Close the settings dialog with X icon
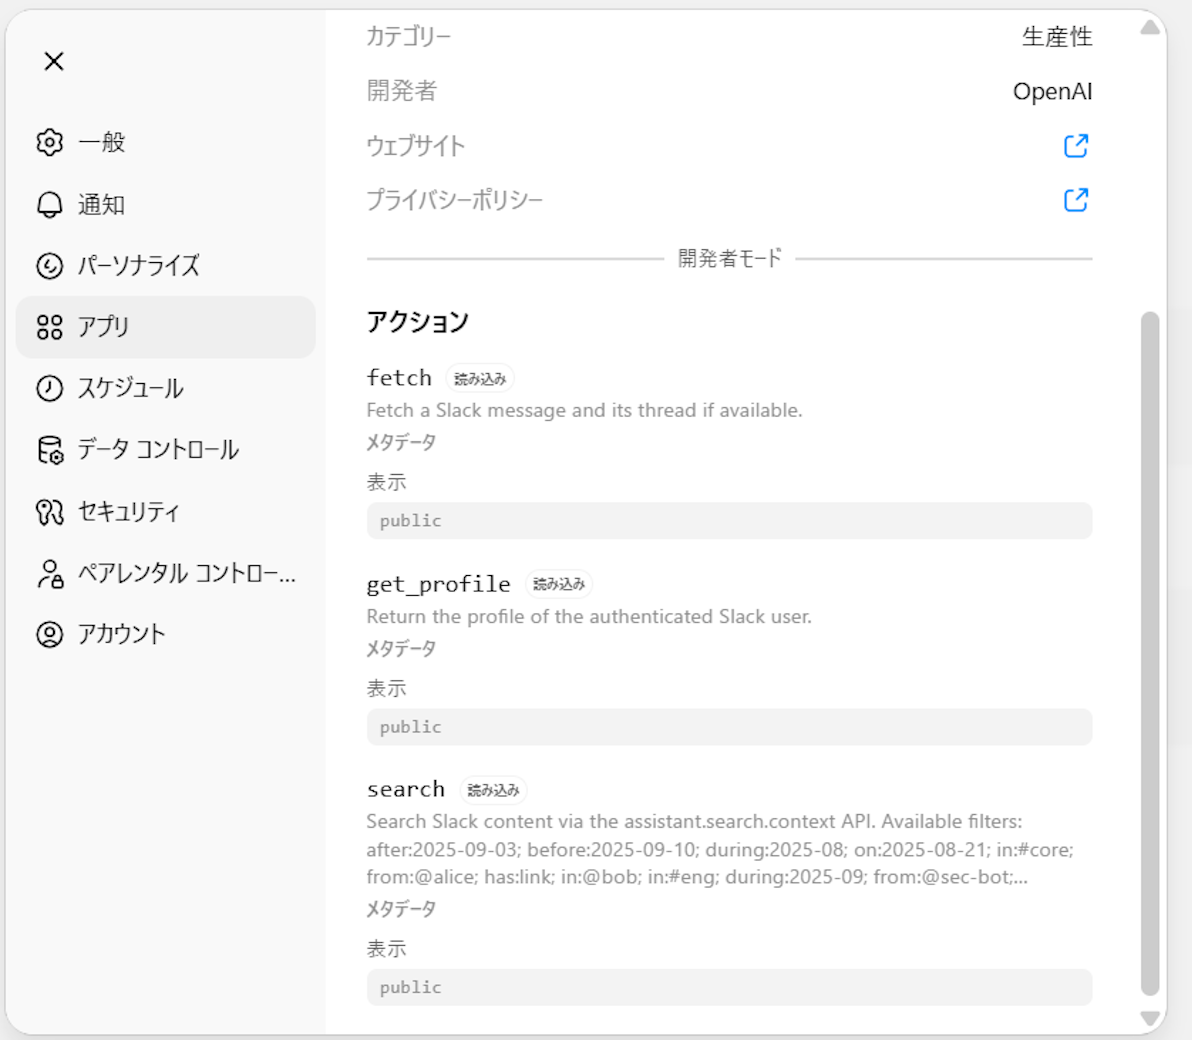The height and width of the screenshot is (1040, 1192). [x=54, y=61]
